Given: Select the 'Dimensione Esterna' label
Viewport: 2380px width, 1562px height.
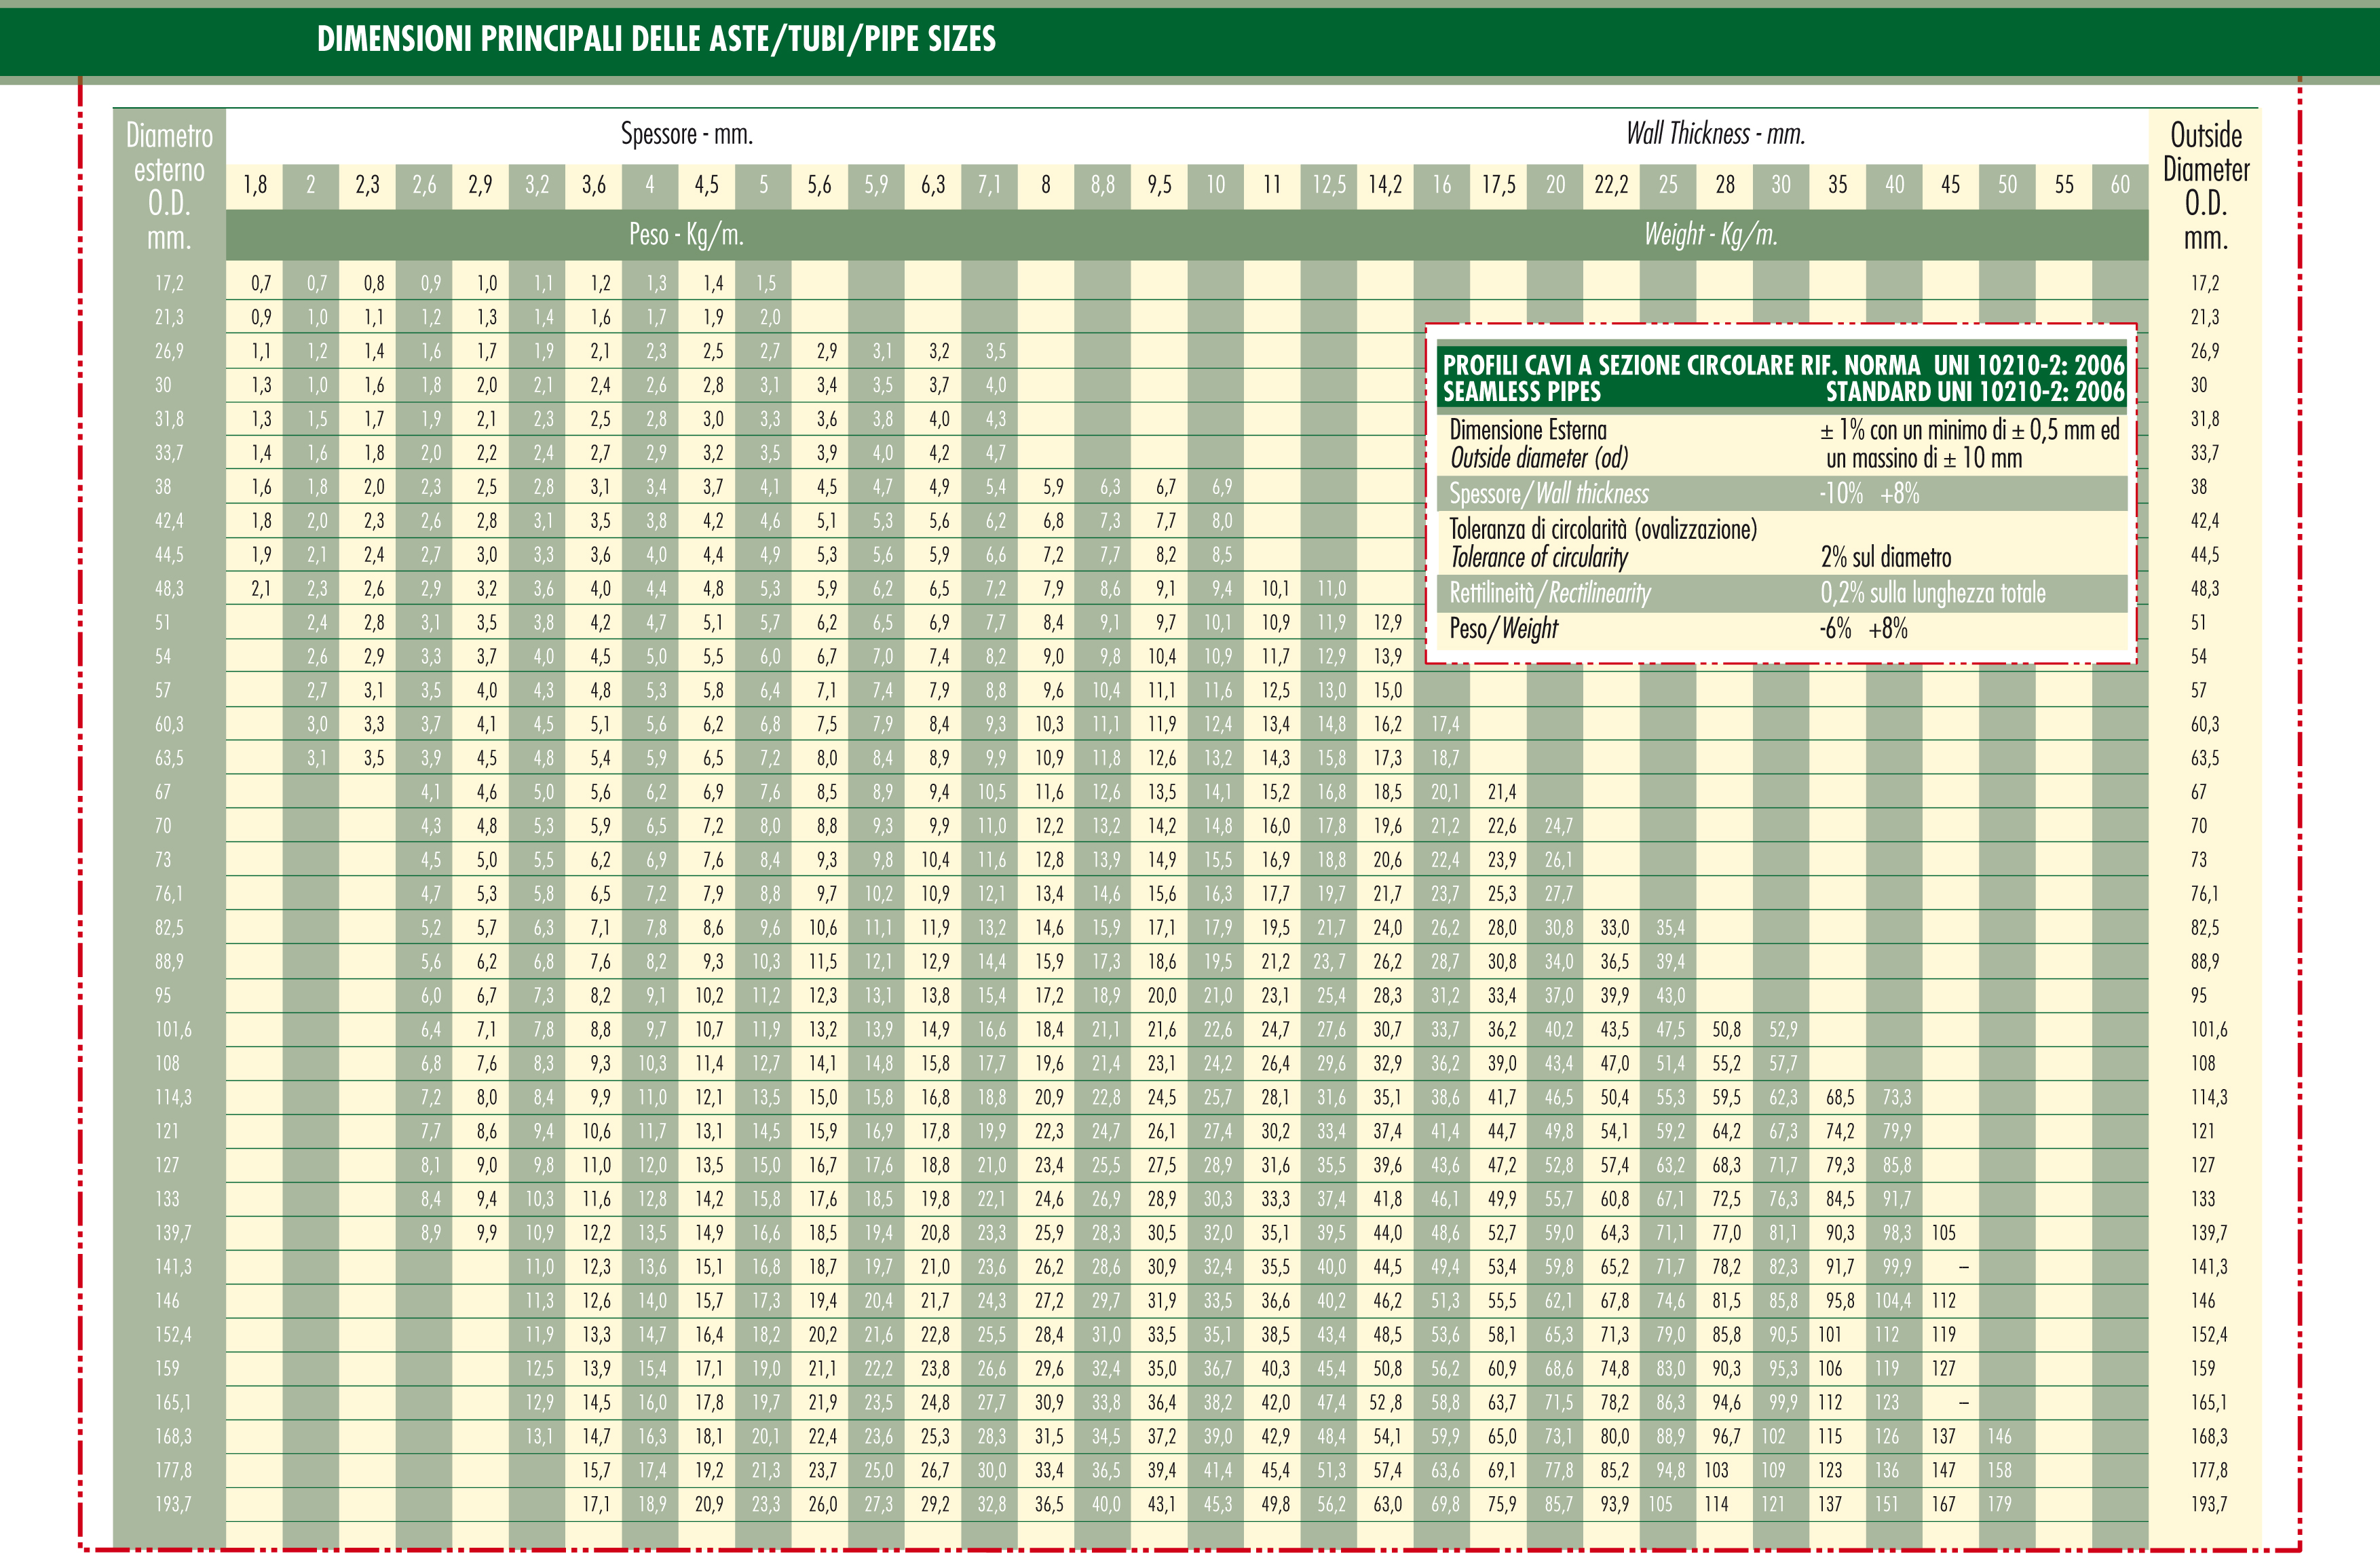Looking at the screenshot, I should [x=1528, y=430].
